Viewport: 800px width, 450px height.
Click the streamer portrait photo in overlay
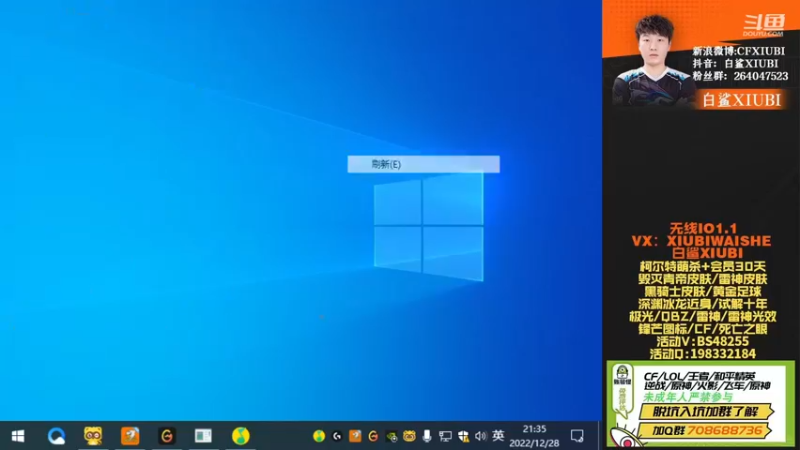tap(654, 60)
